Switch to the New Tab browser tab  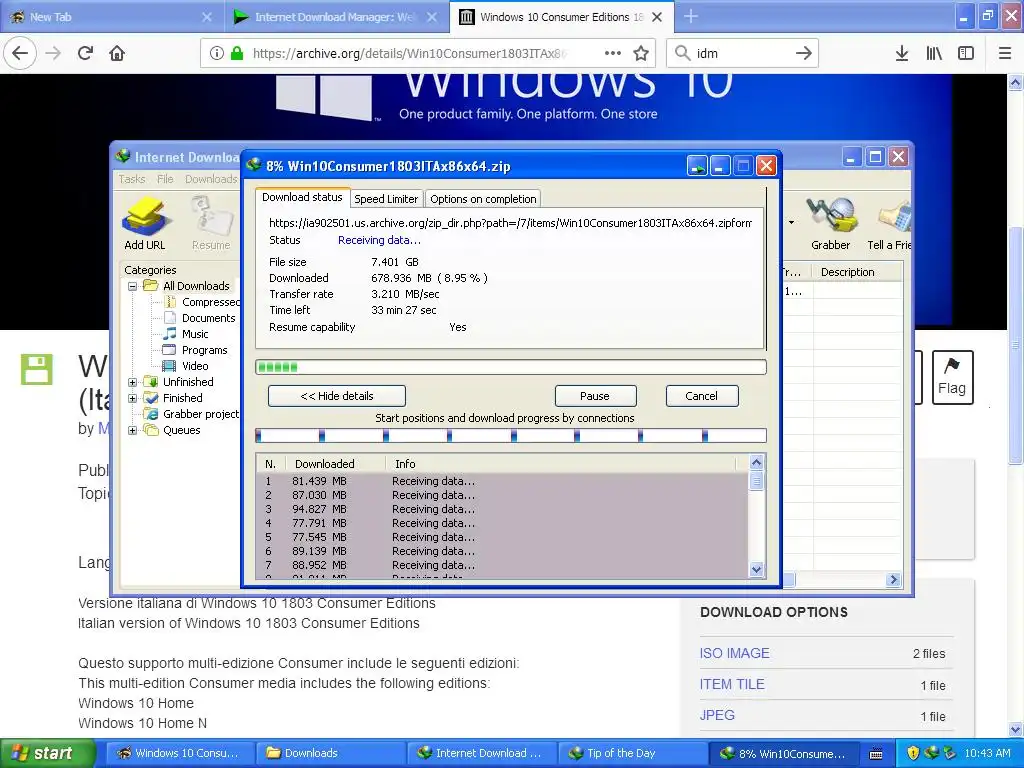pos(110,17)
